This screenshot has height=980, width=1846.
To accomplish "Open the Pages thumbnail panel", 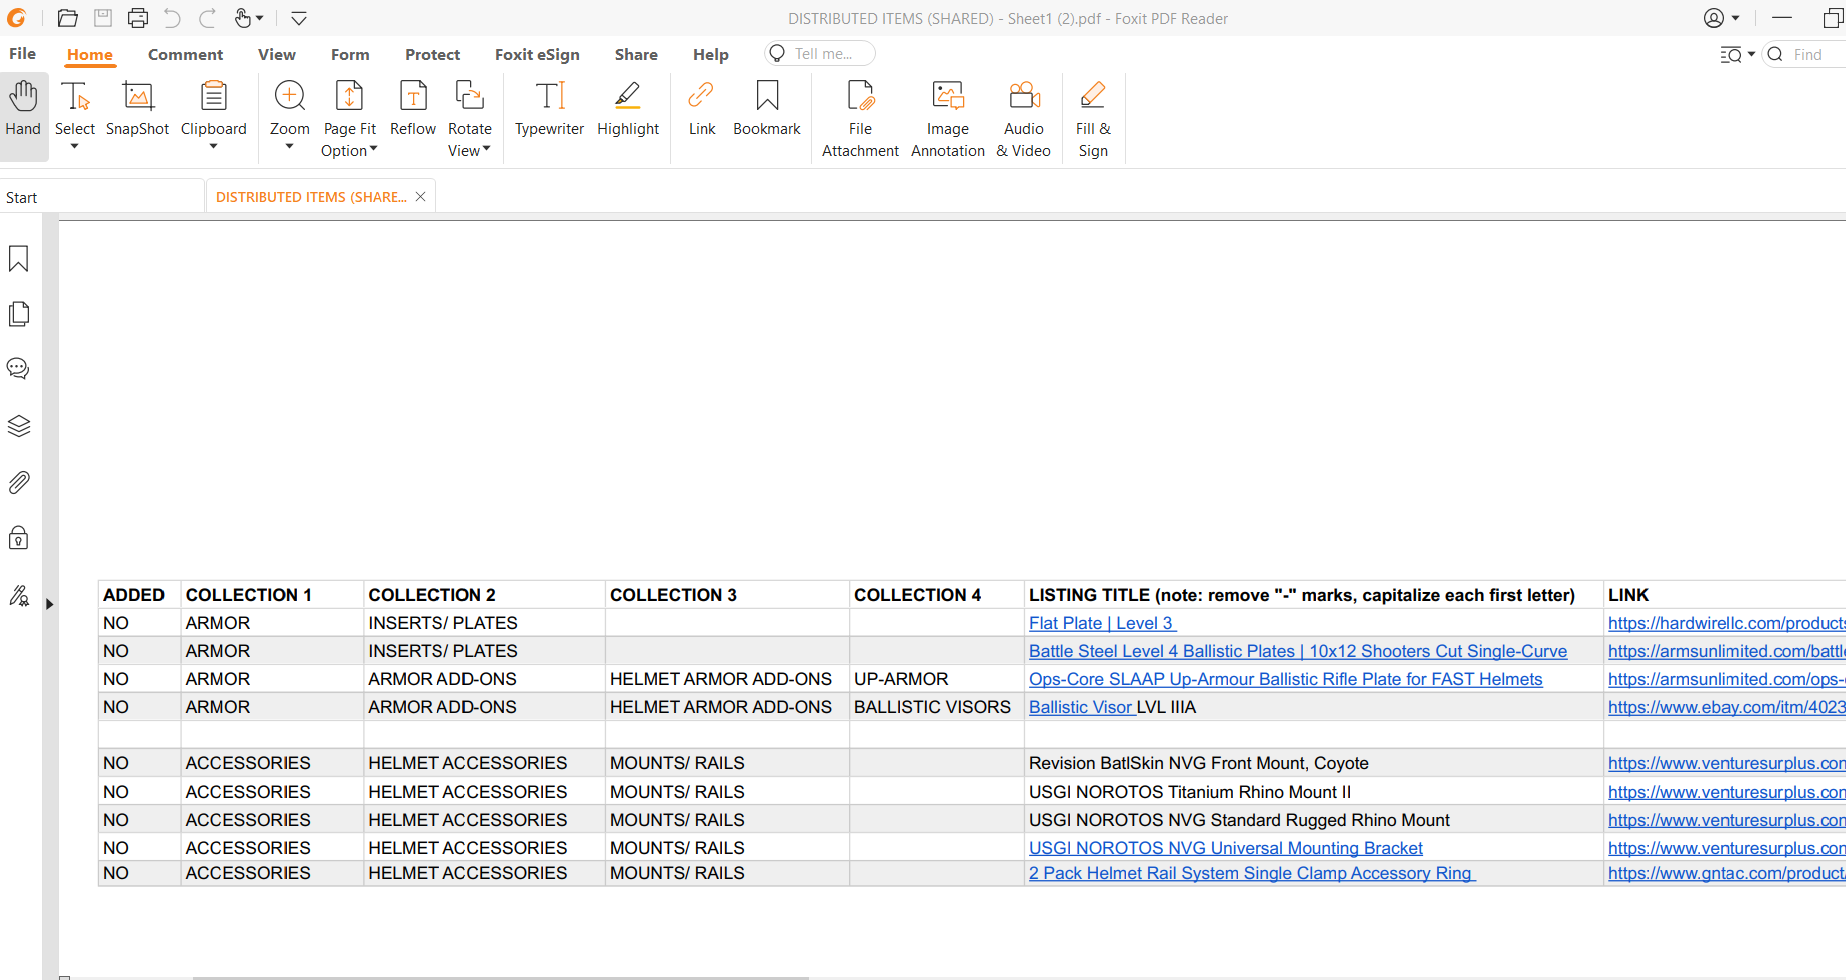I will [19, 314].
